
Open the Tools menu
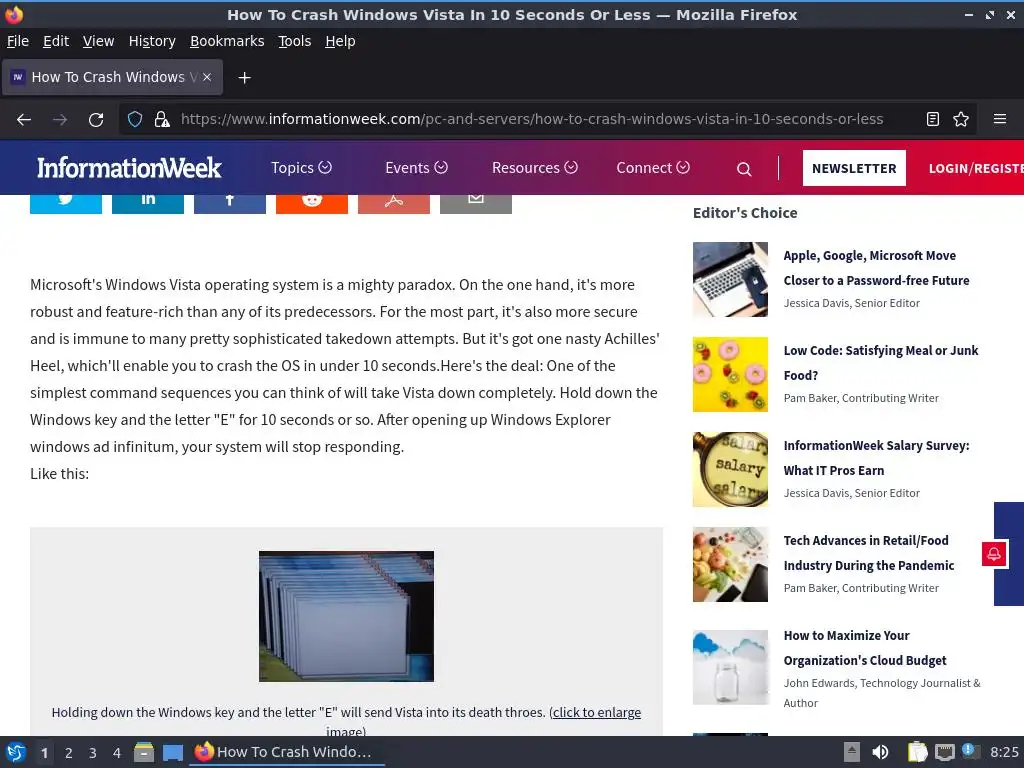(295, 41)
